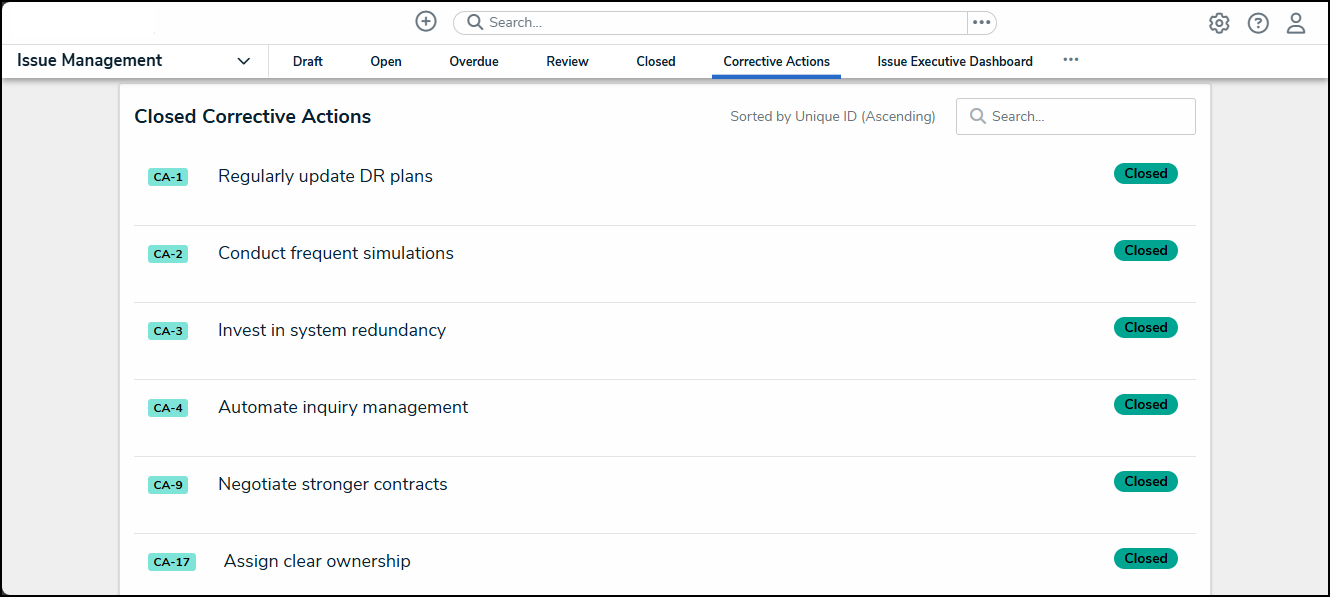Screen dimensions: 1330x597
Task: Open "Negotiate stronger contracts" action
Action: (x=332, y=484)
